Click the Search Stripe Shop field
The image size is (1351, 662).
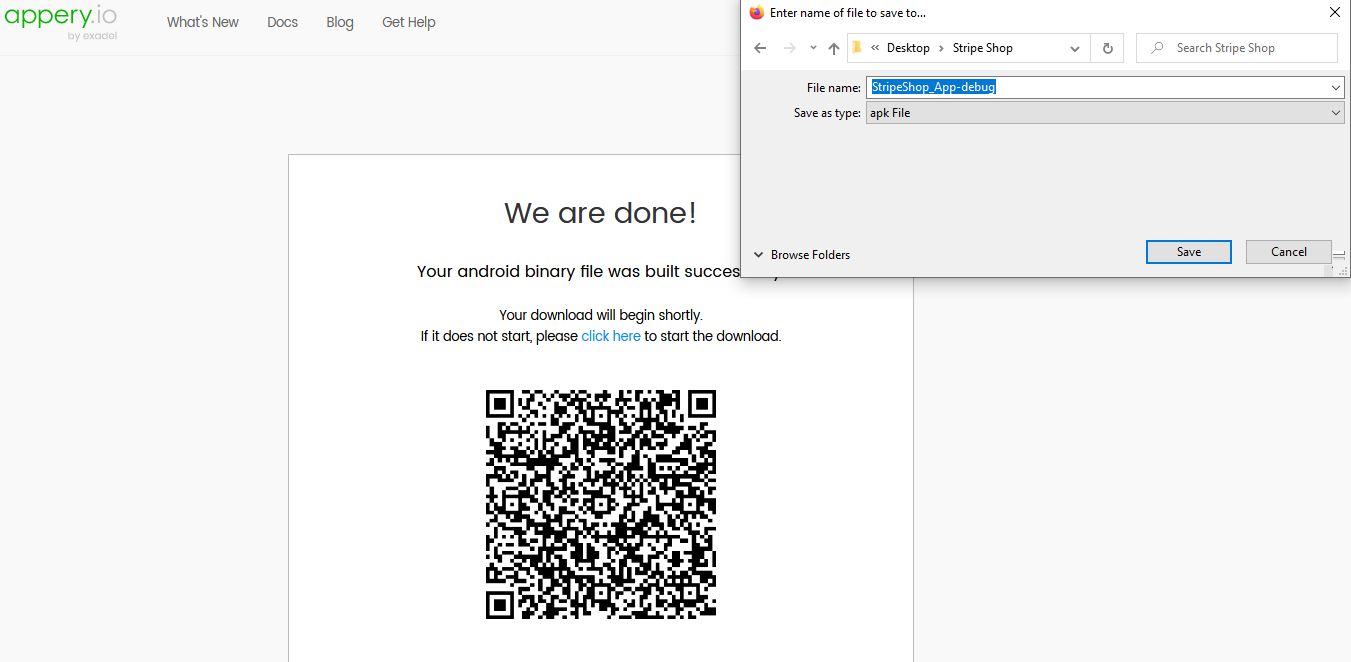click(x=1237, y=48)
